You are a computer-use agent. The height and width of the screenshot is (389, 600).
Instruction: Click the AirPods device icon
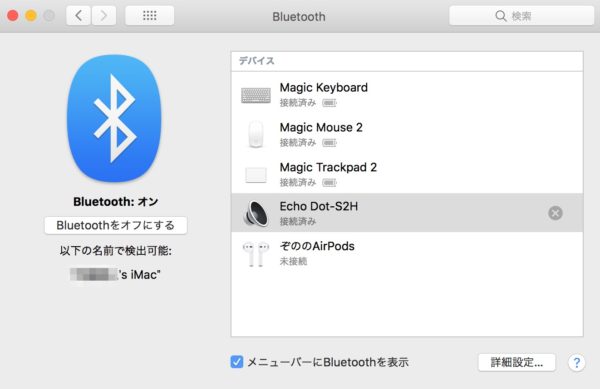coord(256,254)
